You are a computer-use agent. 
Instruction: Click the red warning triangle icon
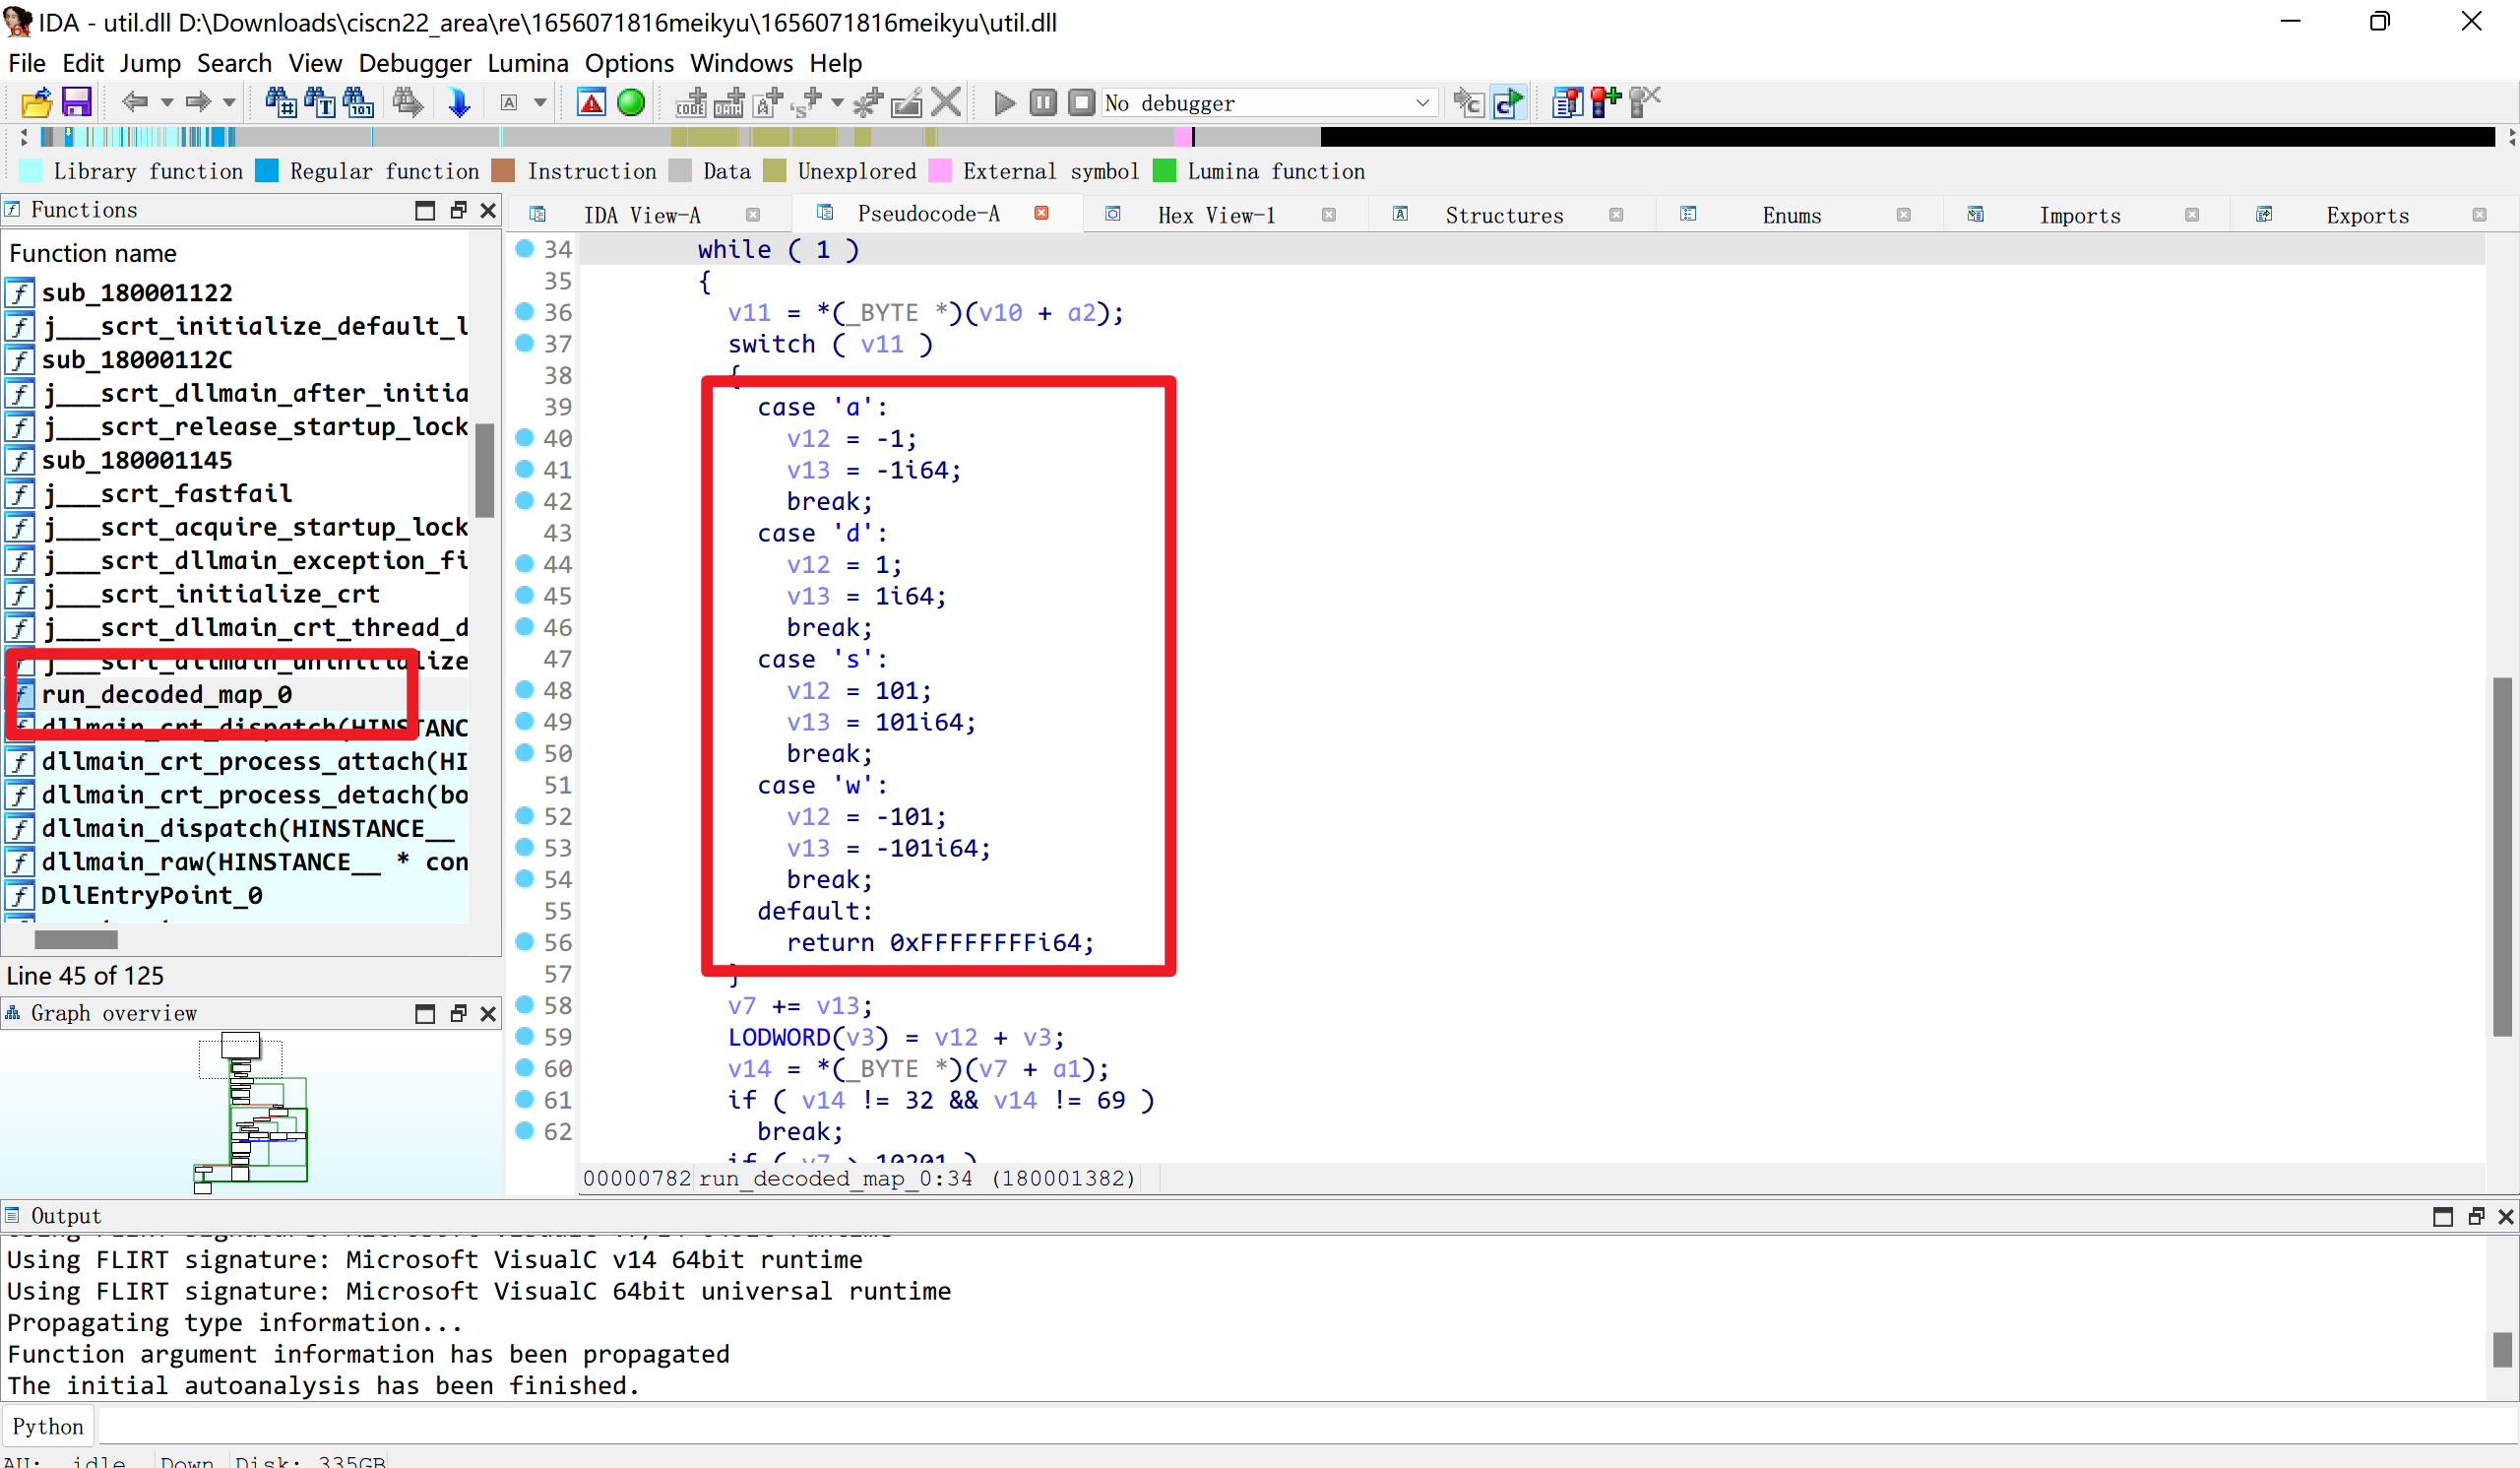coord(591,102)
